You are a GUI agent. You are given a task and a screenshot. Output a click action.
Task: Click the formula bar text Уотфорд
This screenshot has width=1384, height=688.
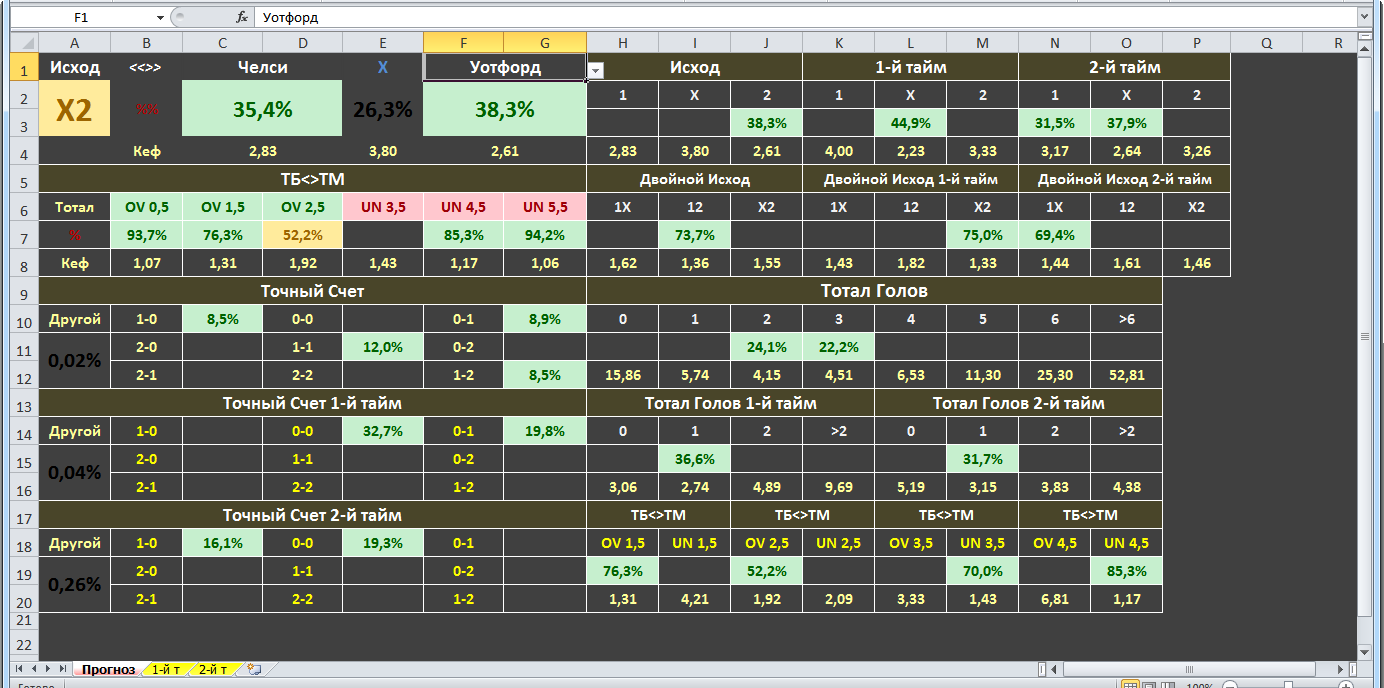click(291, 18)
